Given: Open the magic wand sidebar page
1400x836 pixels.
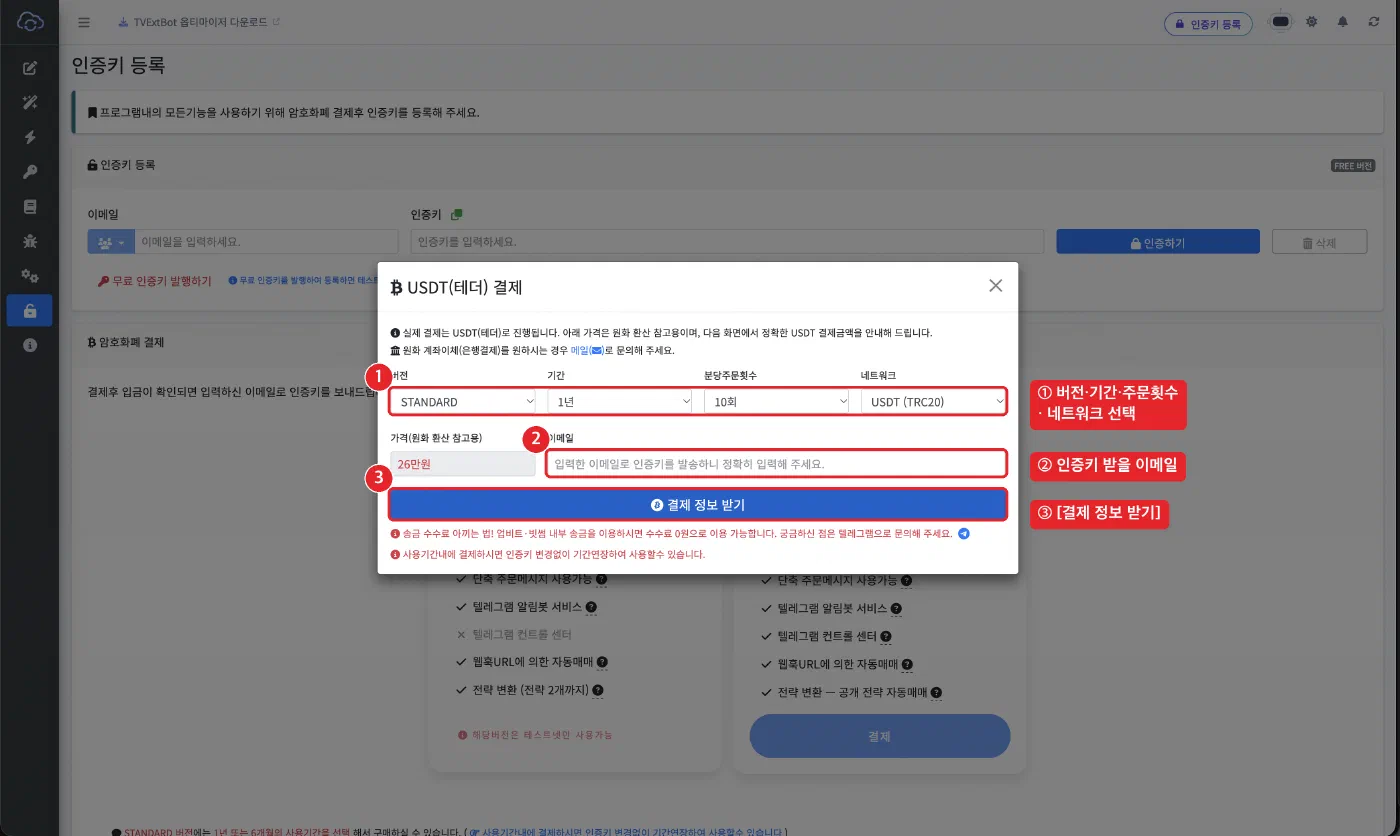Looking at the screenshot, I should (x=30, y=103).
